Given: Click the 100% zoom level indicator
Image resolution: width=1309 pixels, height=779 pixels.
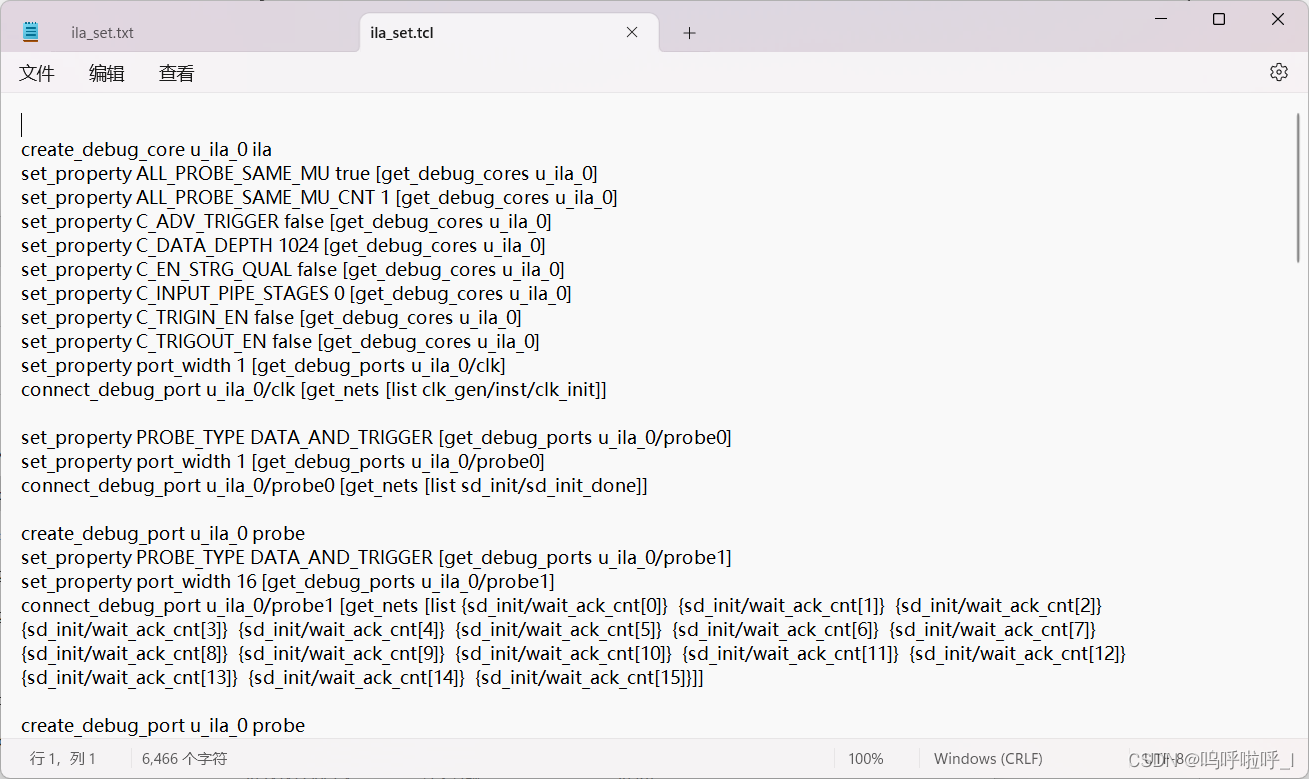Looking at the screenshot, I should 866,759.
